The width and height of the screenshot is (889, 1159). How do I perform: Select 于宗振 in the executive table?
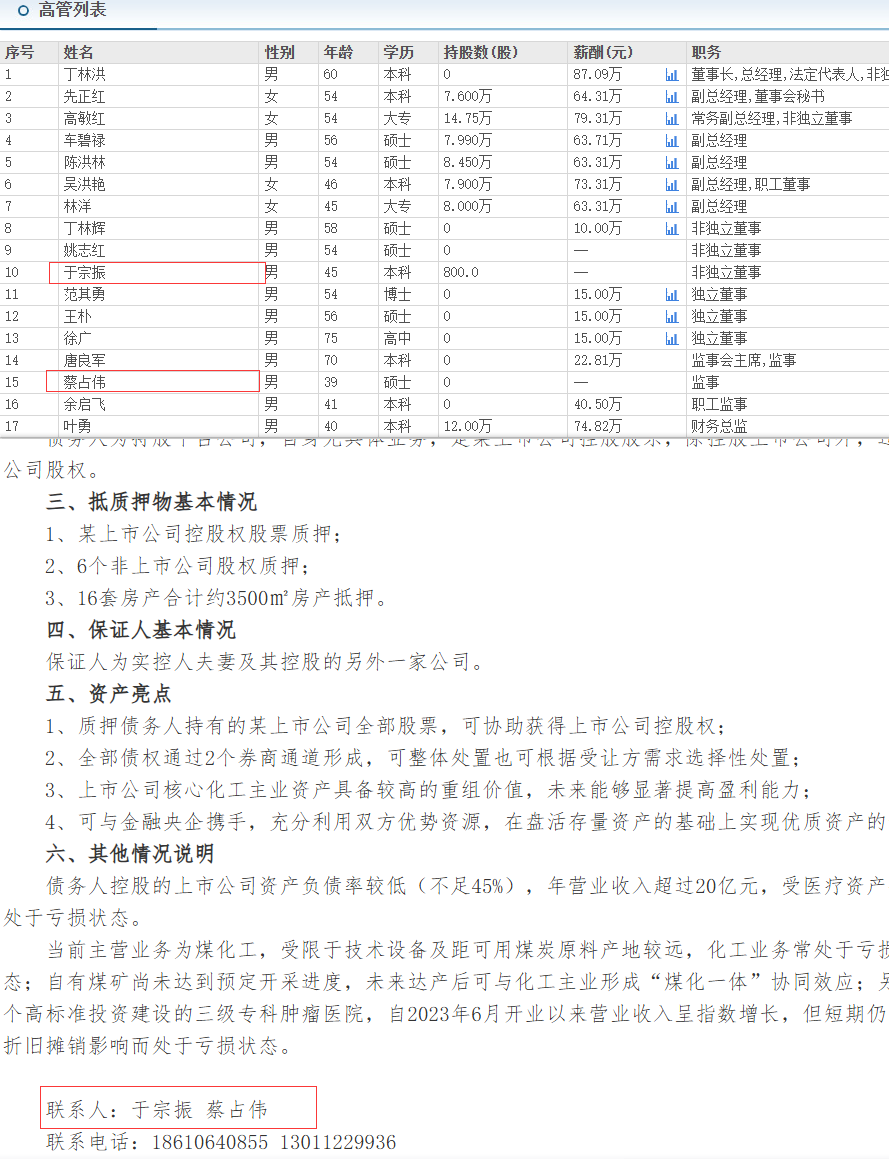[84, 273]
